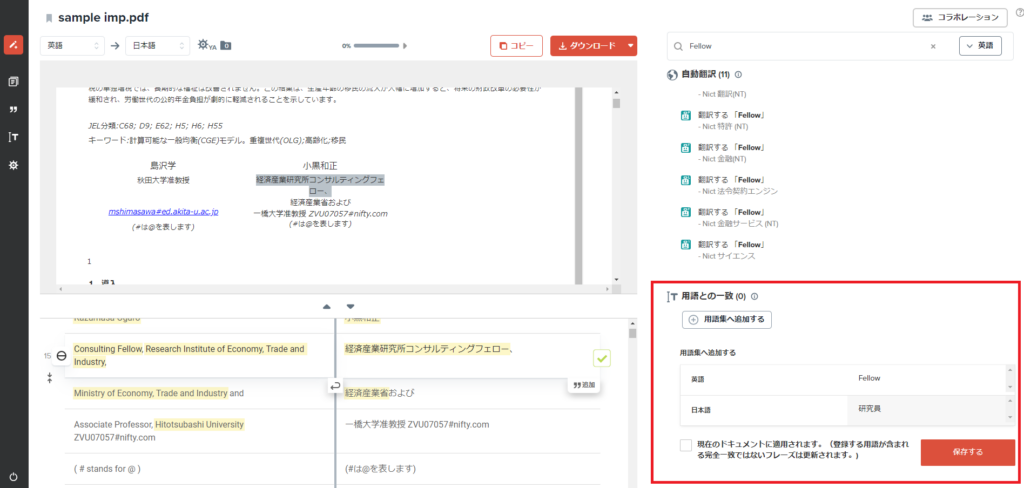This screenshot has width=1024, height=488.
Task: Open the editor pen icon in sidebar
Action: [x=13, y=45]
